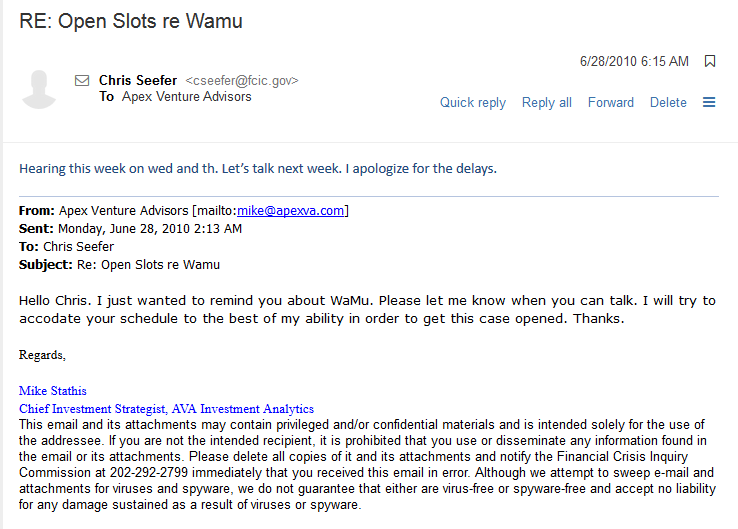Click the quoted Sent date line
The width and height of the screenshot is (738, 529).
(x=130, y=229)
